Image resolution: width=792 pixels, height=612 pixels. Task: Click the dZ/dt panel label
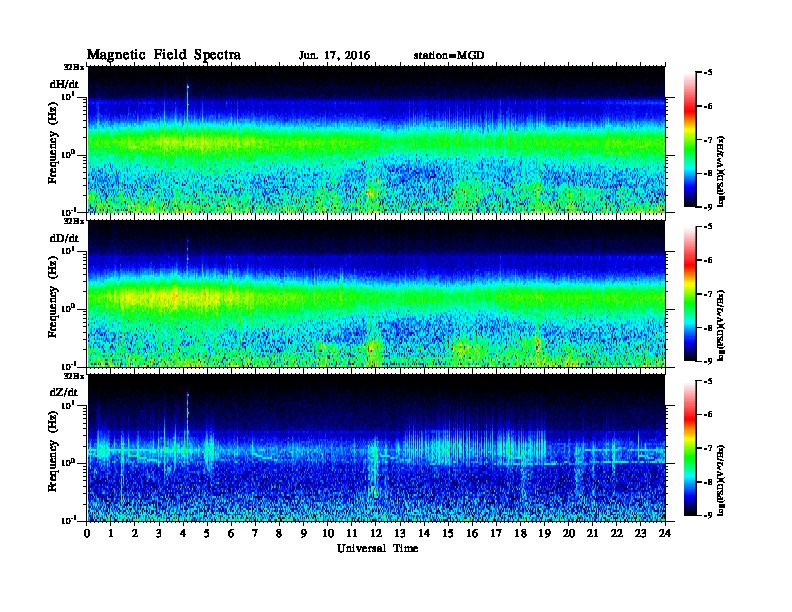point(64,392)
